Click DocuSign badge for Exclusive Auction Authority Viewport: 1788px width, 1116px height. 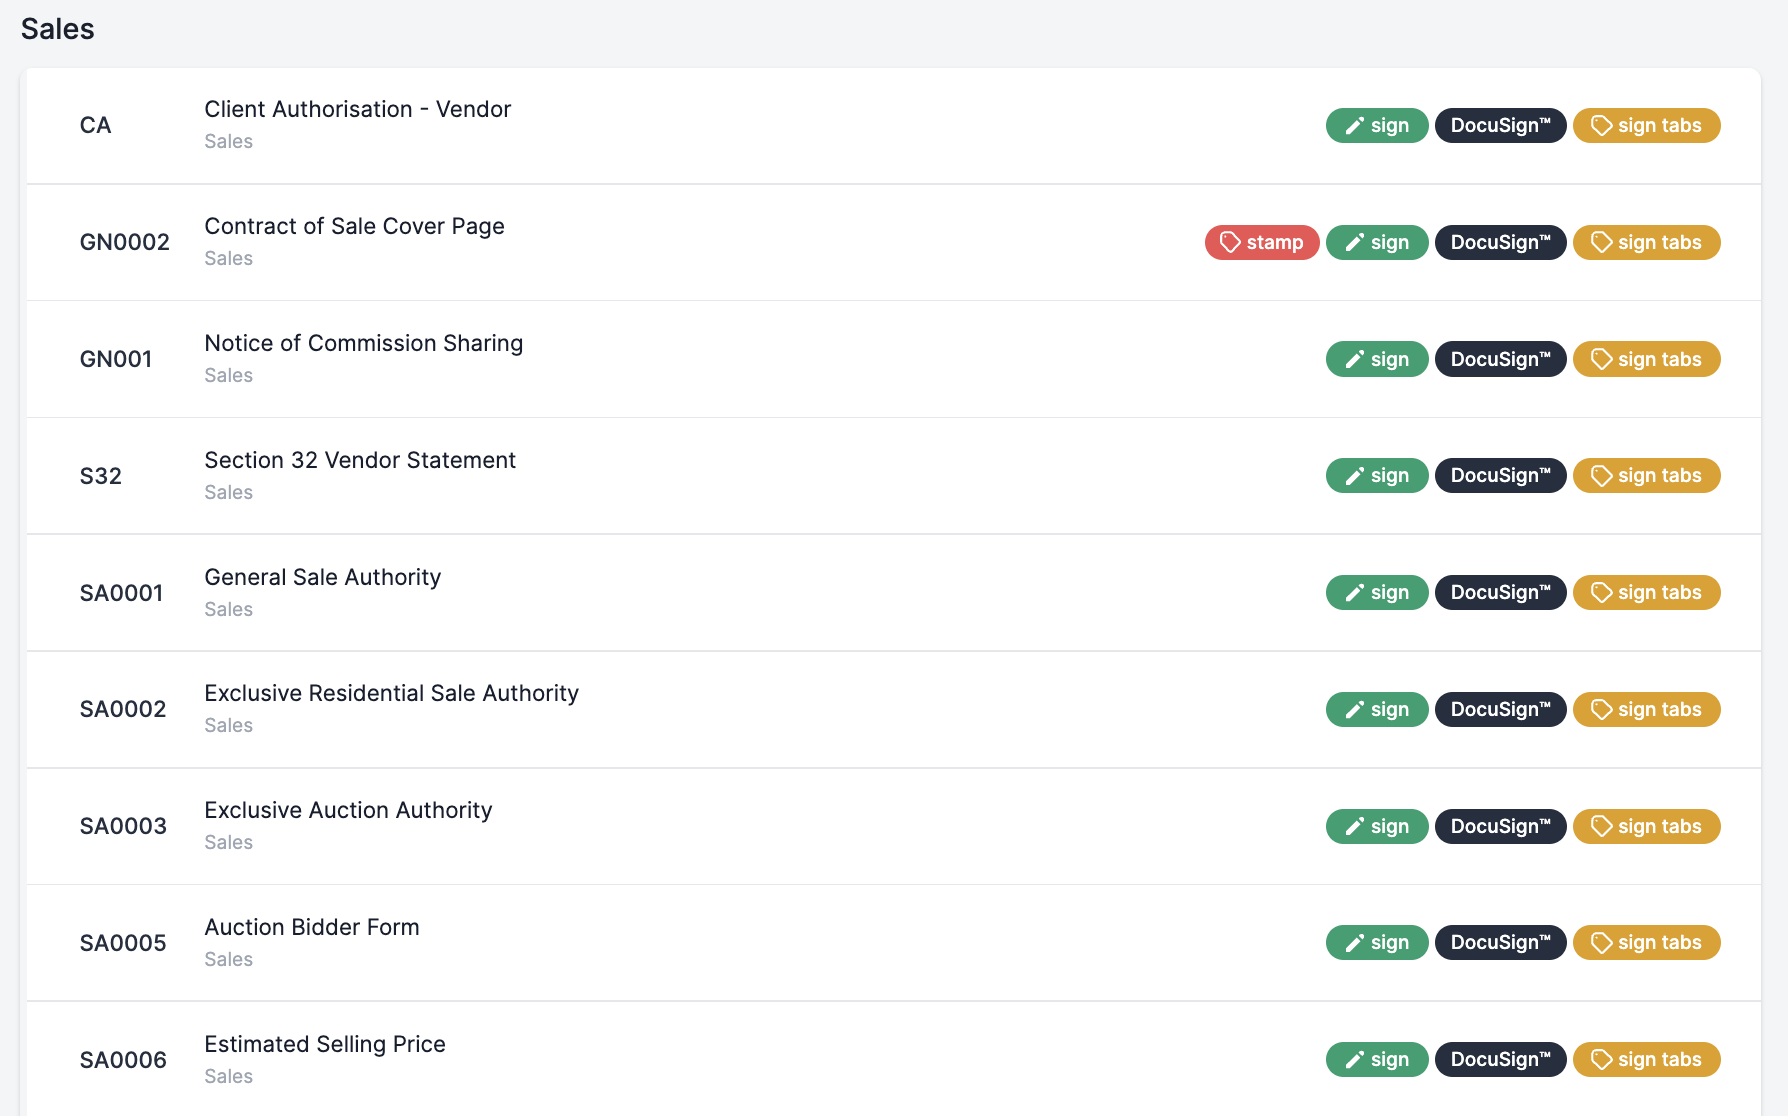(1500, 826)
